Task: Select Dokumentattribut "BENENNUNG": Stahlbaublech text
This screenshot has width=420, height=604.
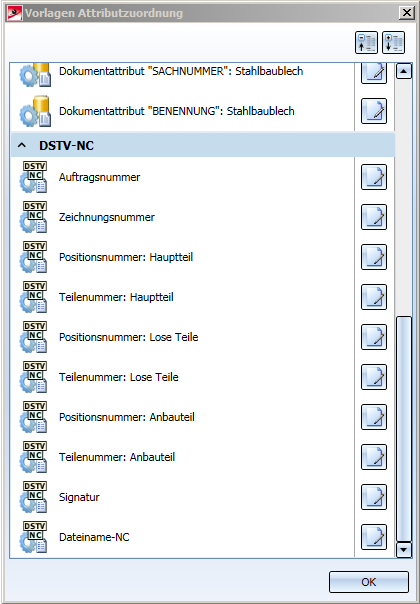Action: [176, 111]
